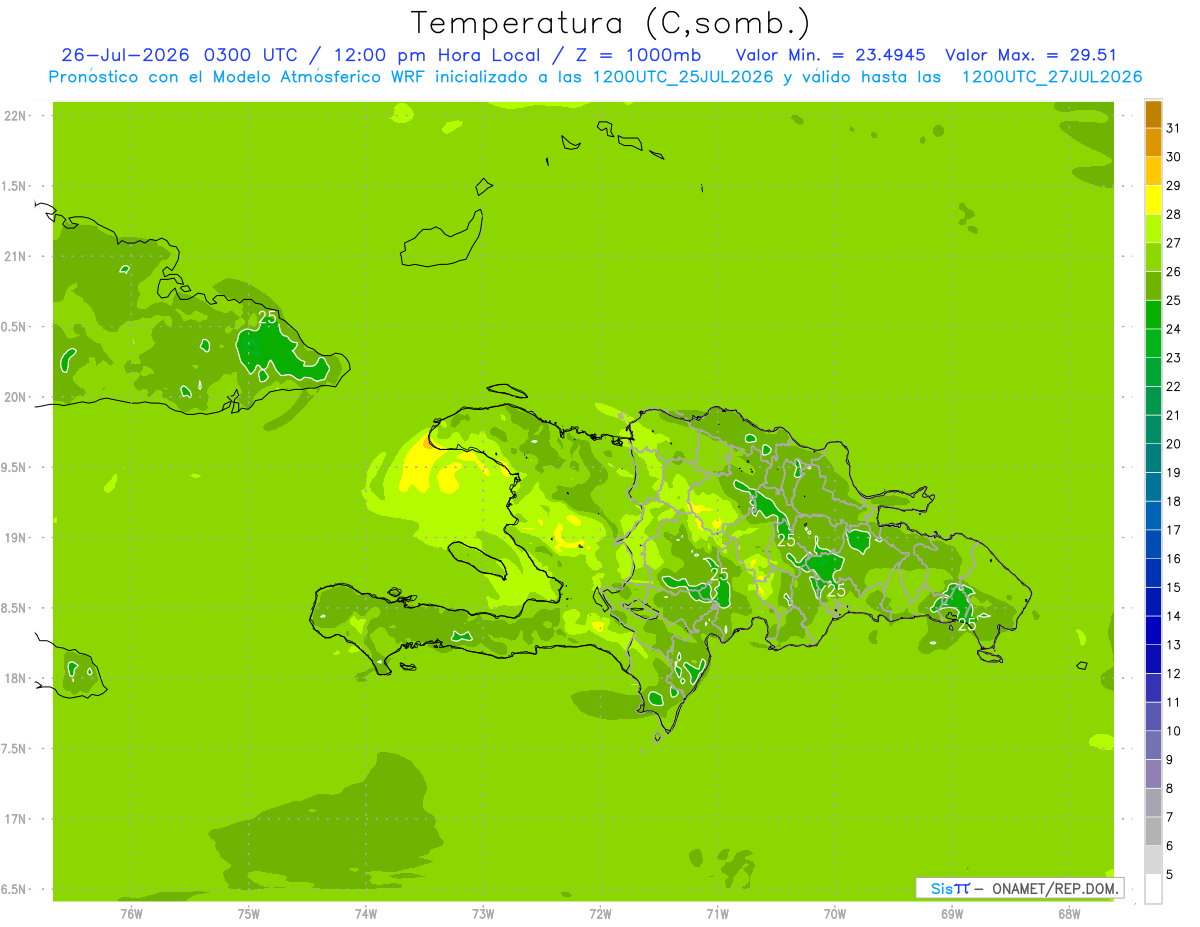Click the colorbar value label '20'
Viewport: 1200px width, 927px height.
pyautogui.click(x=1174, y=444)
